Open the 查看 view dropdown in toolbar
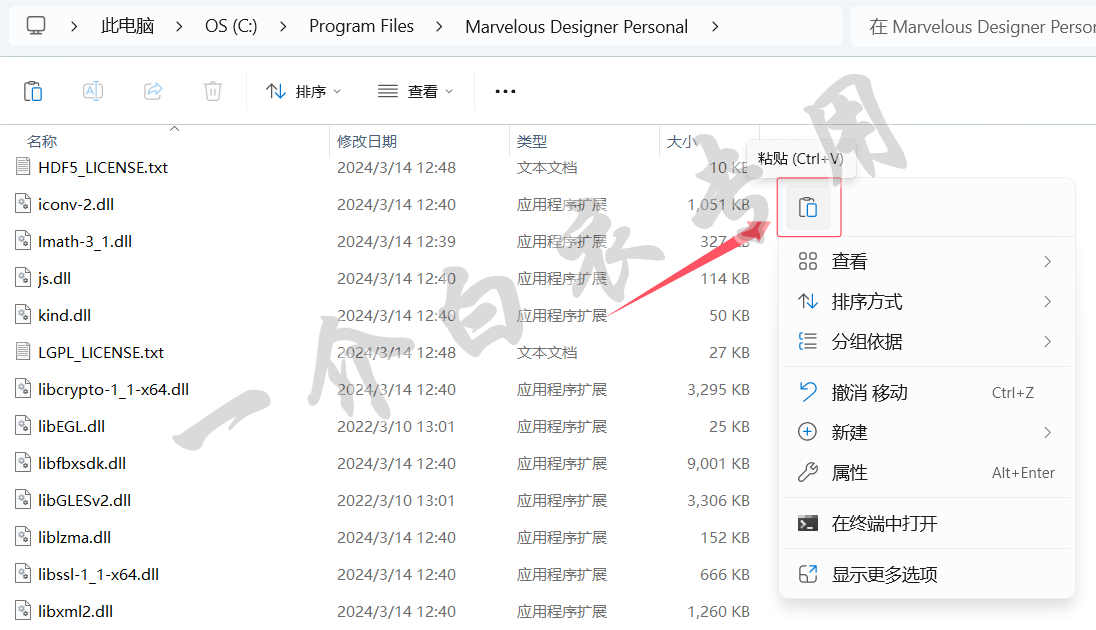 coord(416,91)
